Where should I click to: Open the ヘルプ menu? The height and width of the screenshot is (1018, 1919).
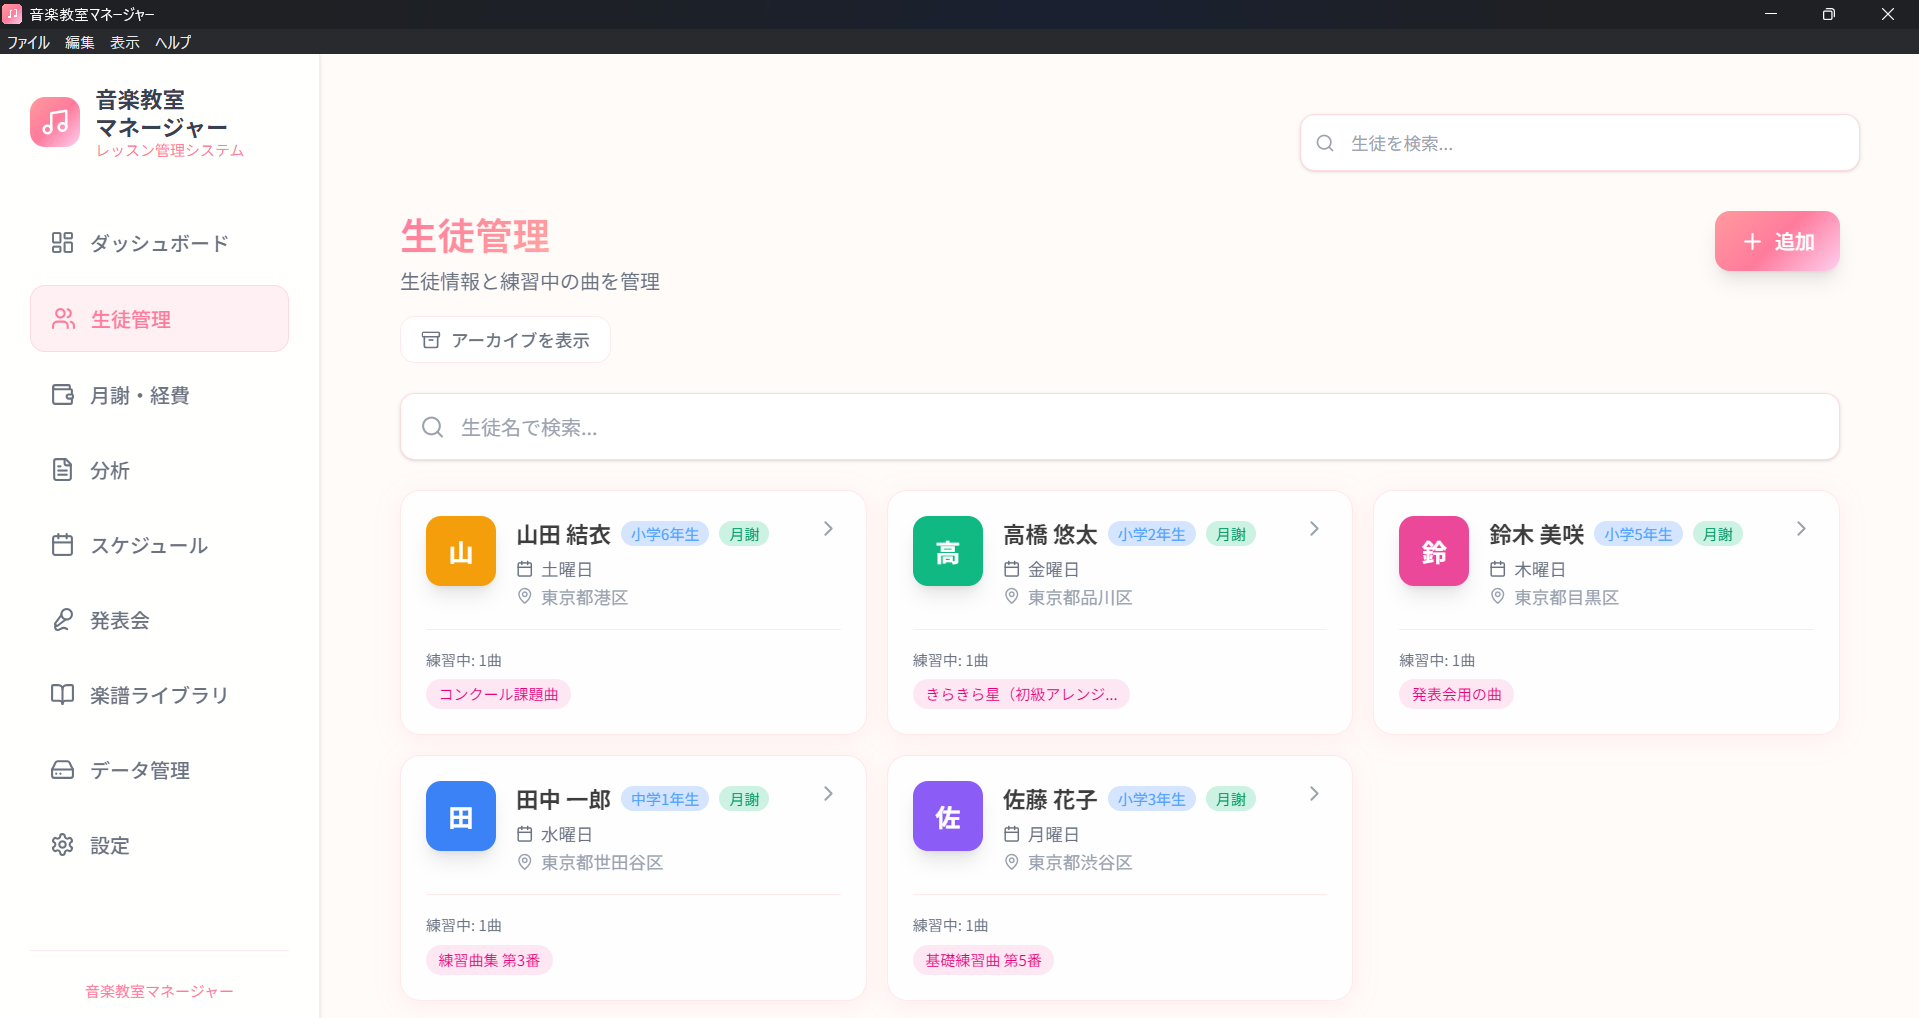click(x=172, y=42)
